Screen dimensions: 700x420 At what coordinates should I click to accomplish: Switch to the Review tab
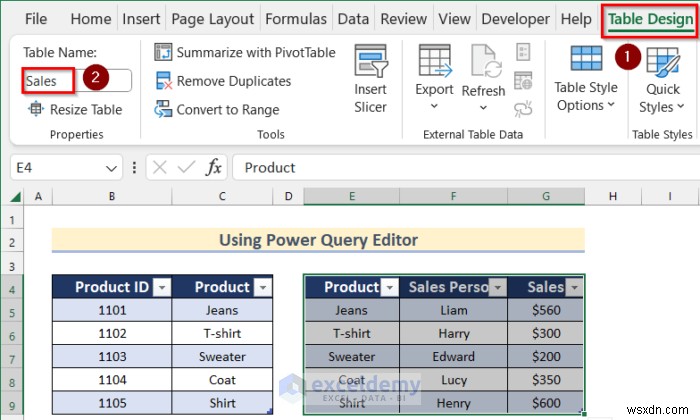tap(404, 19)
